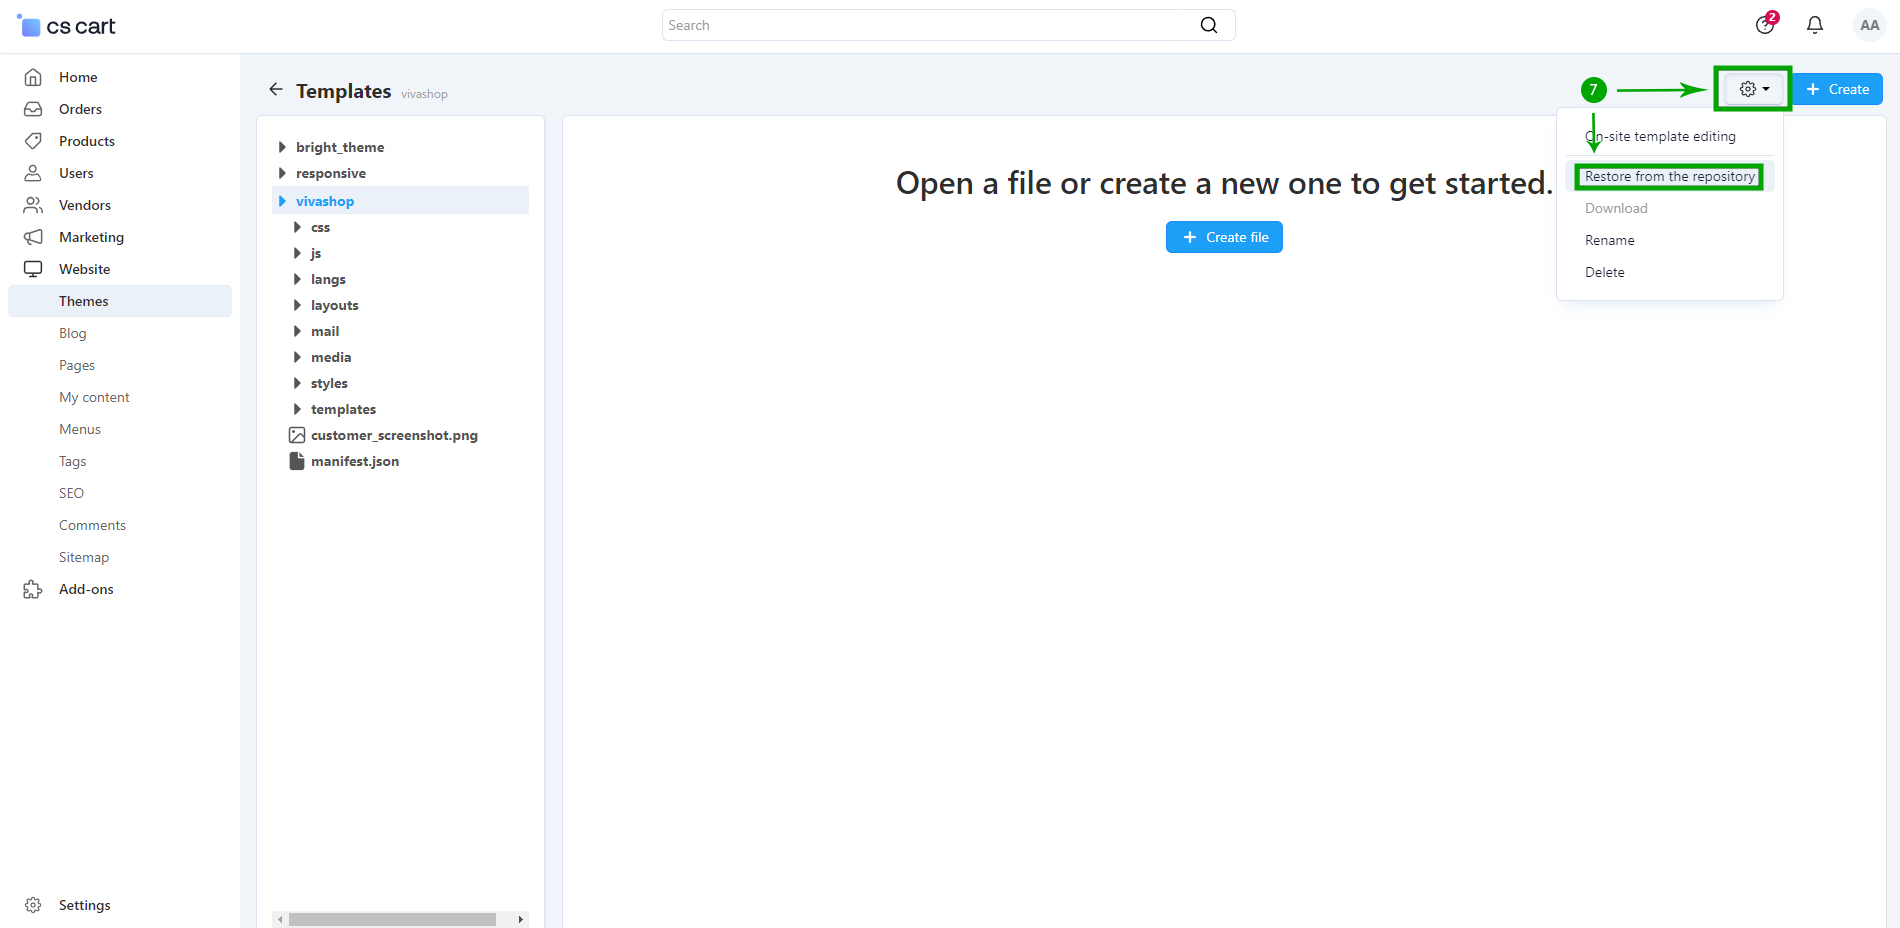This screenshot has width=1900, height=928.
Task: Expand the templates folder in vivashop
Action: [x=297, y=409]
